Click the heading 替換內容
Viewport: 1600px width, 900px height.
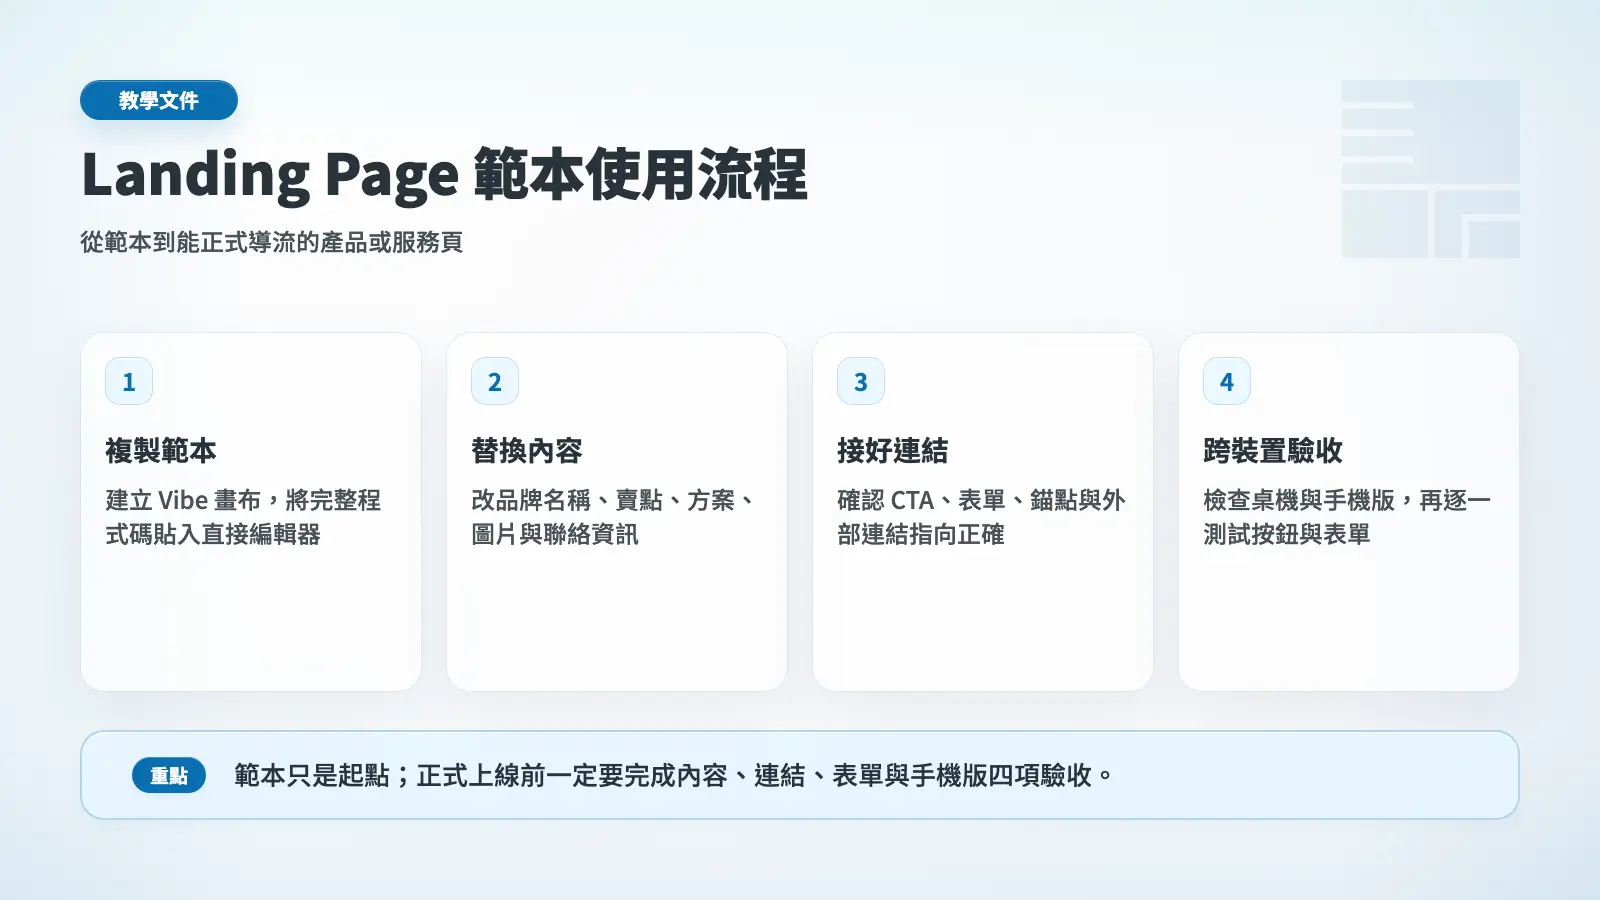tap(527, 451)
